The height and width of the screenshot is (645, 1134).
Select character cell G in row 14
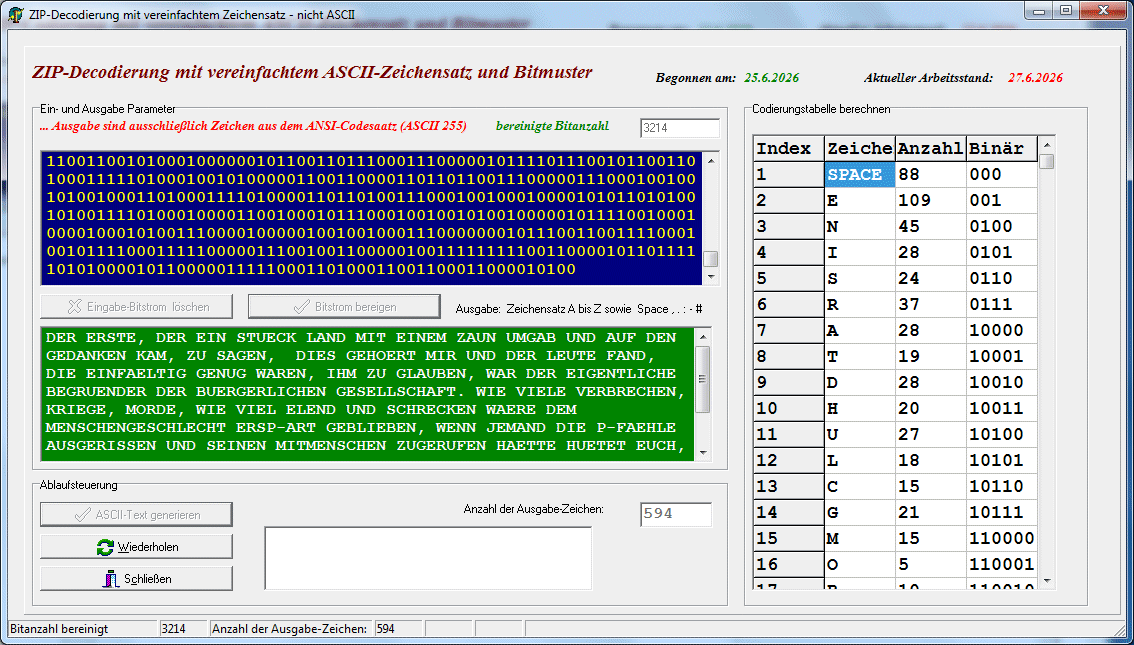pos(860,513)
